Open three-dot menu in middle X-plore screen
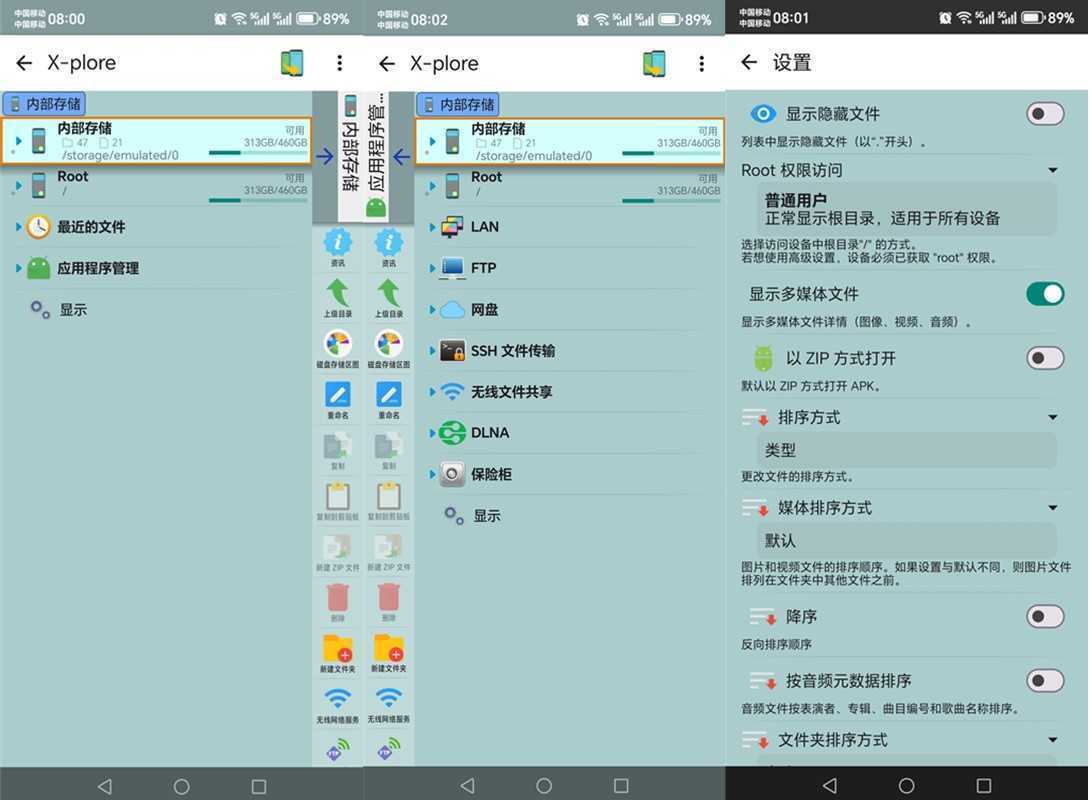 pyautogui.click(x=701, y=64)
